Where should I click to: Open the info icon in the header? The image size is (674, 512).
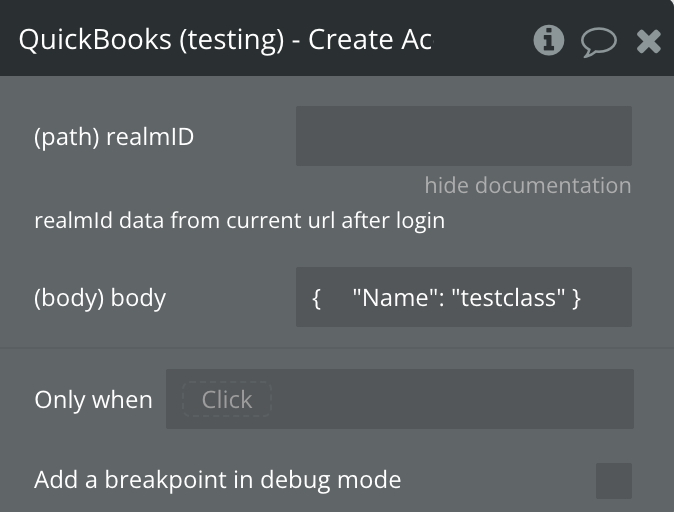click(548, 40)
